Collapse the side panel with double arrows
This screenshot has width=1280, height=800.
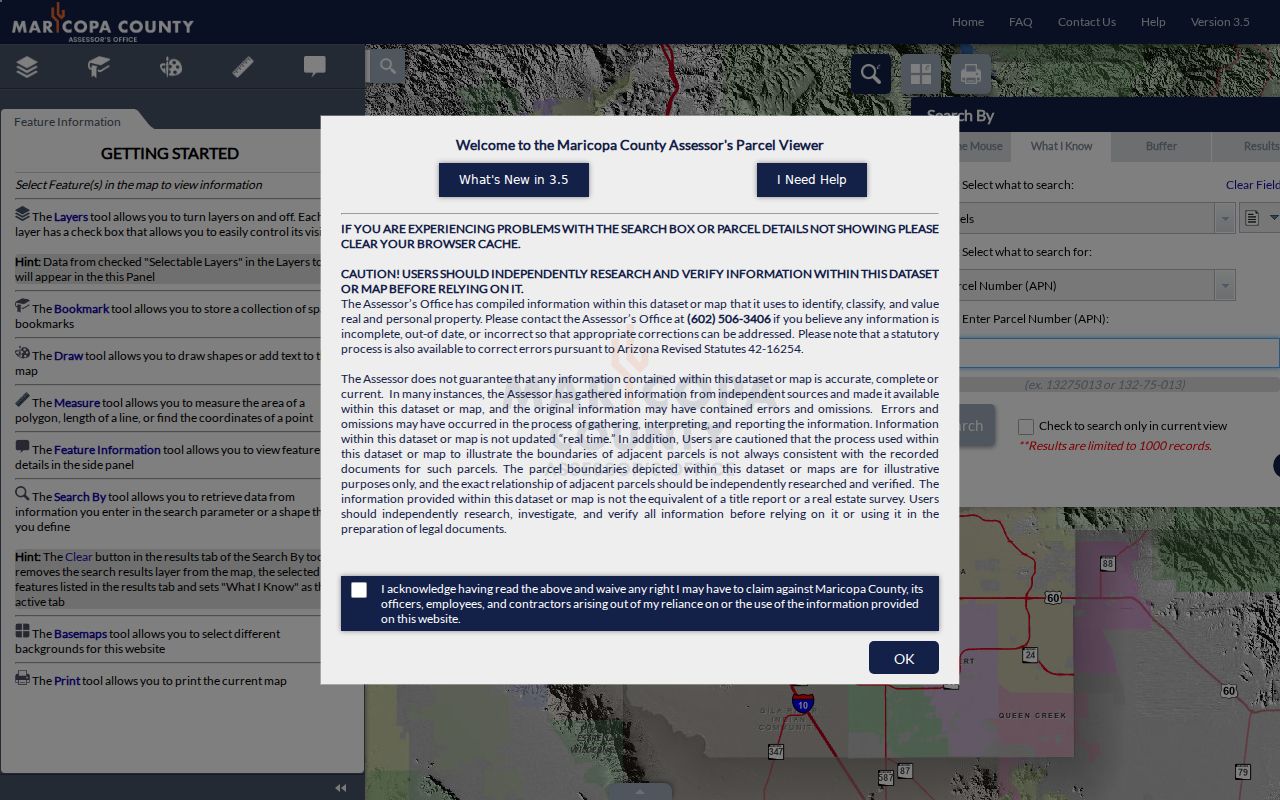(x=340, y=788)
